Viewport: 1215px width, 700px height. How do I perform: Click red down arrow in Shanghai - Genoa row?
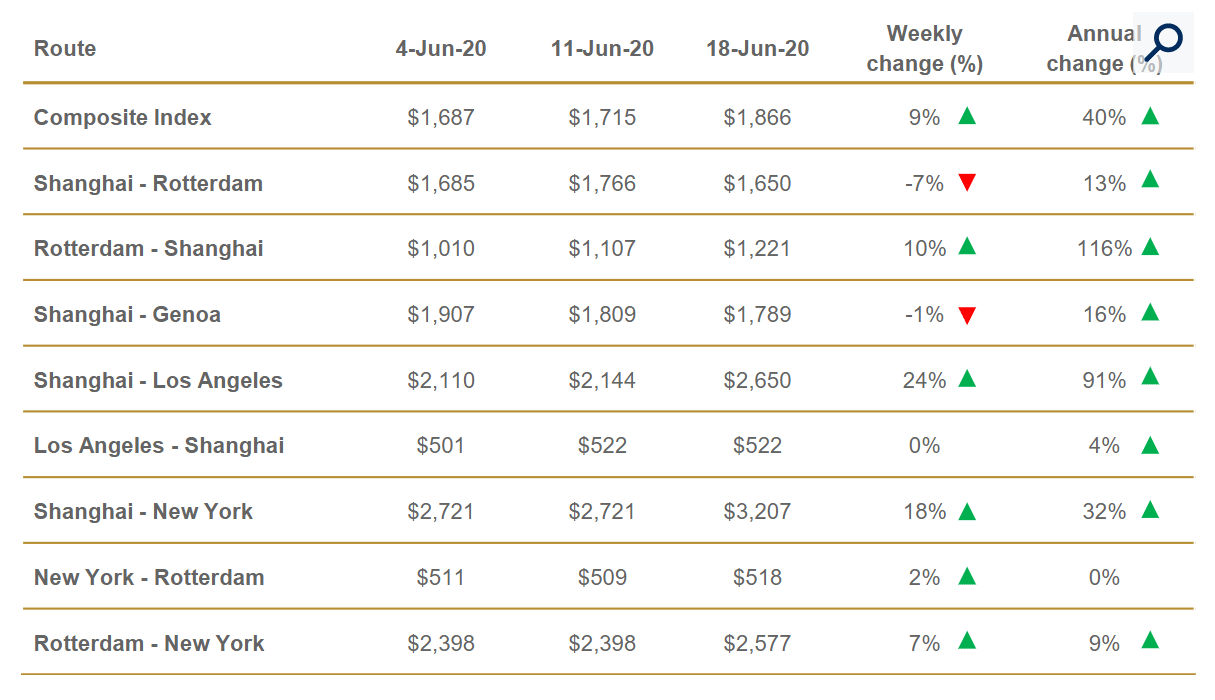pos(966,315)
